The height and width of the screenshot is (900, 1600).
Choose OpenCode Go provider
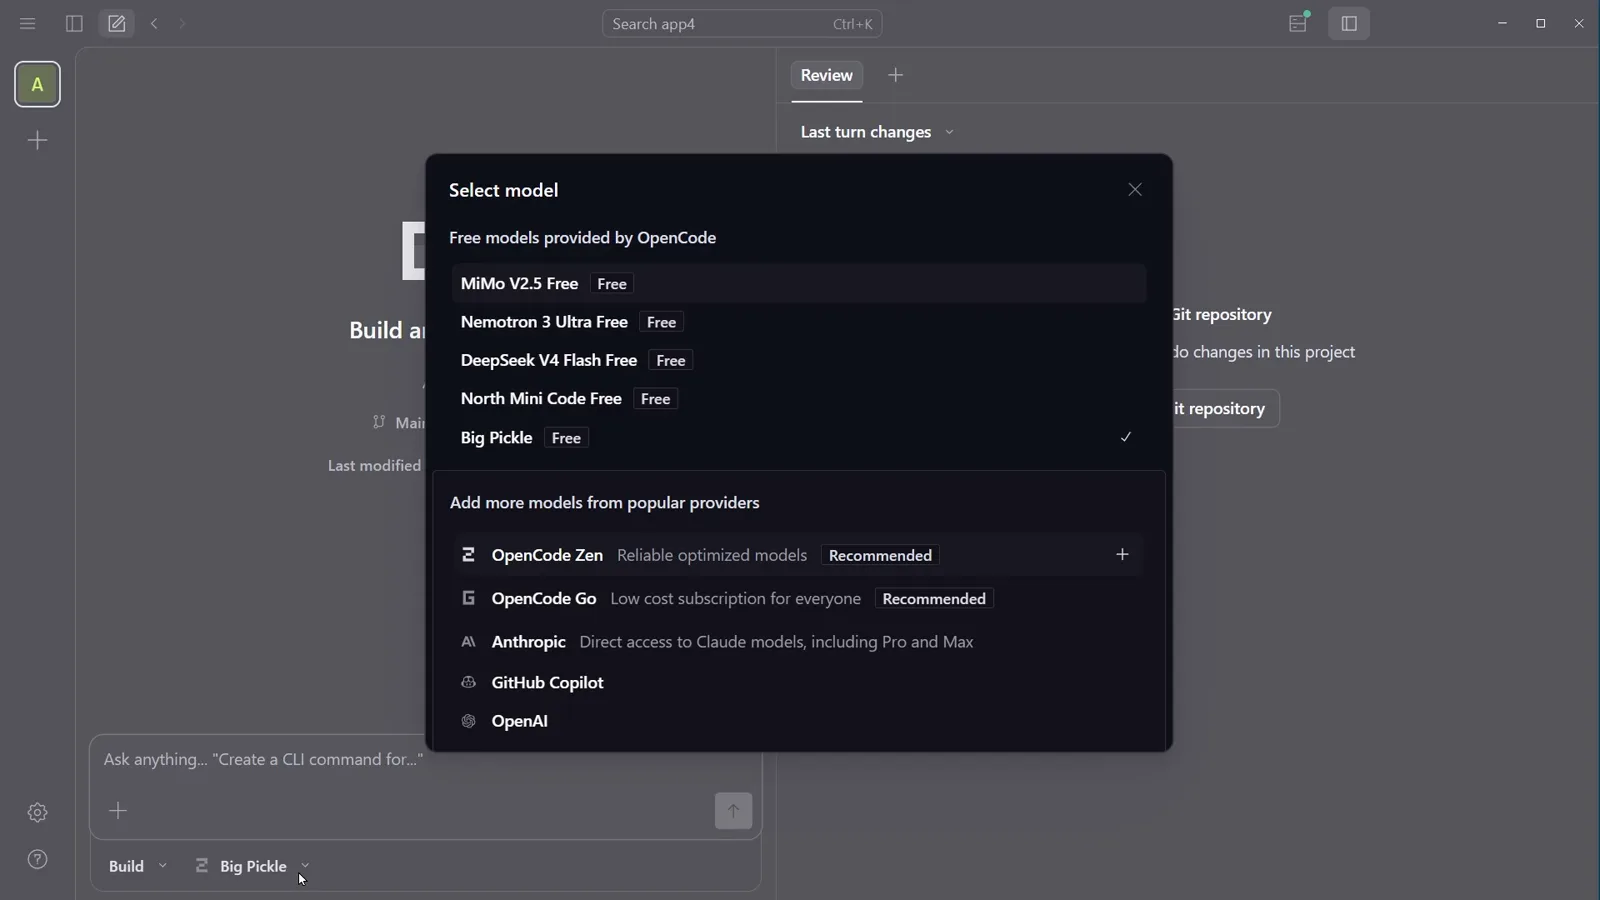point(799,598)
